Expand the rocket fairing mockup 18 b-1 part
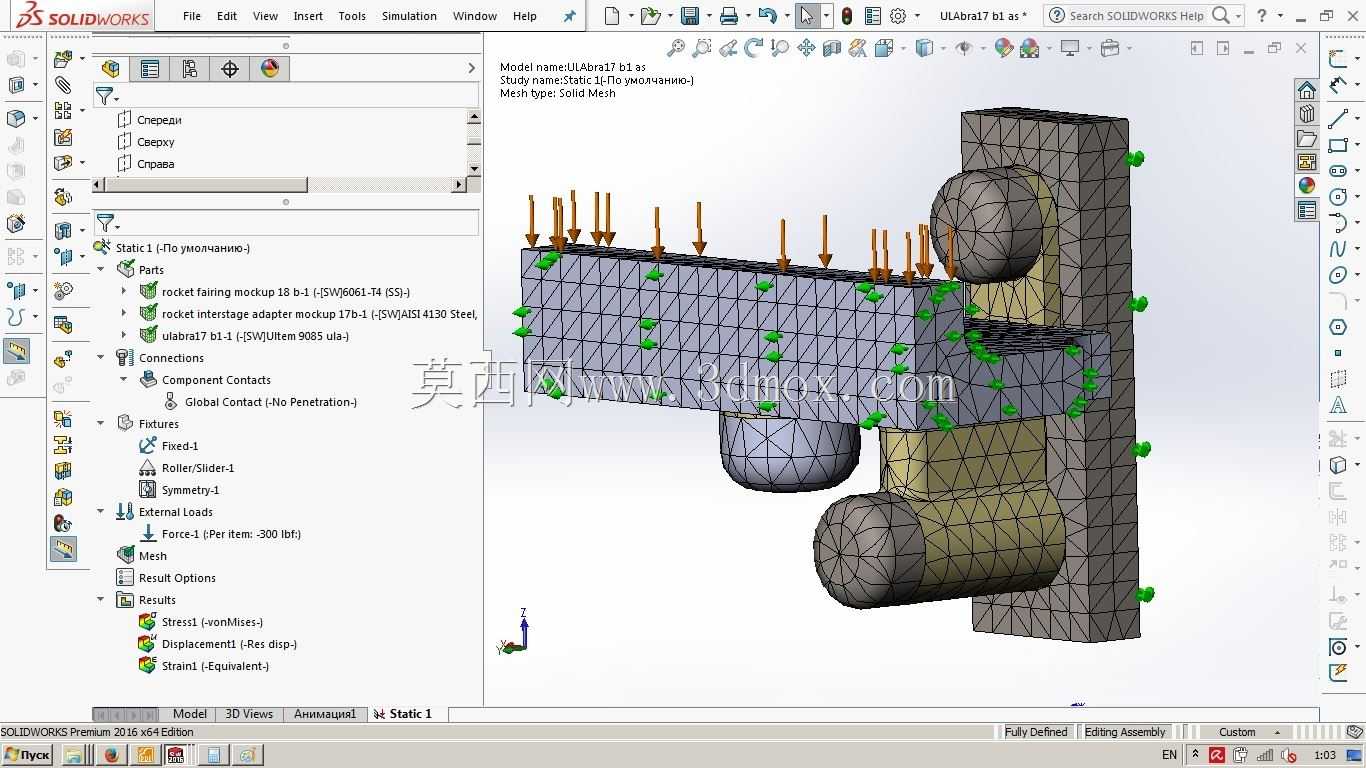This screenshot has height=768, width=1366. (124, 292)
